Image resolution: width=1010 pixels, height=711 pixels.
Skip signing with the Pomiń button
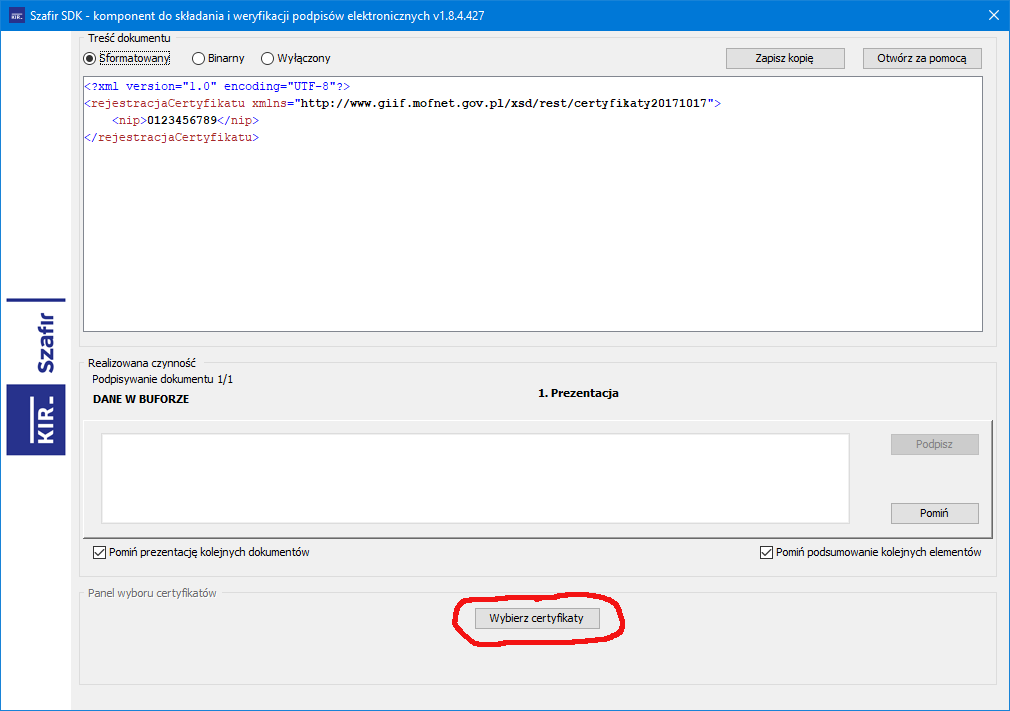[934, 513]
